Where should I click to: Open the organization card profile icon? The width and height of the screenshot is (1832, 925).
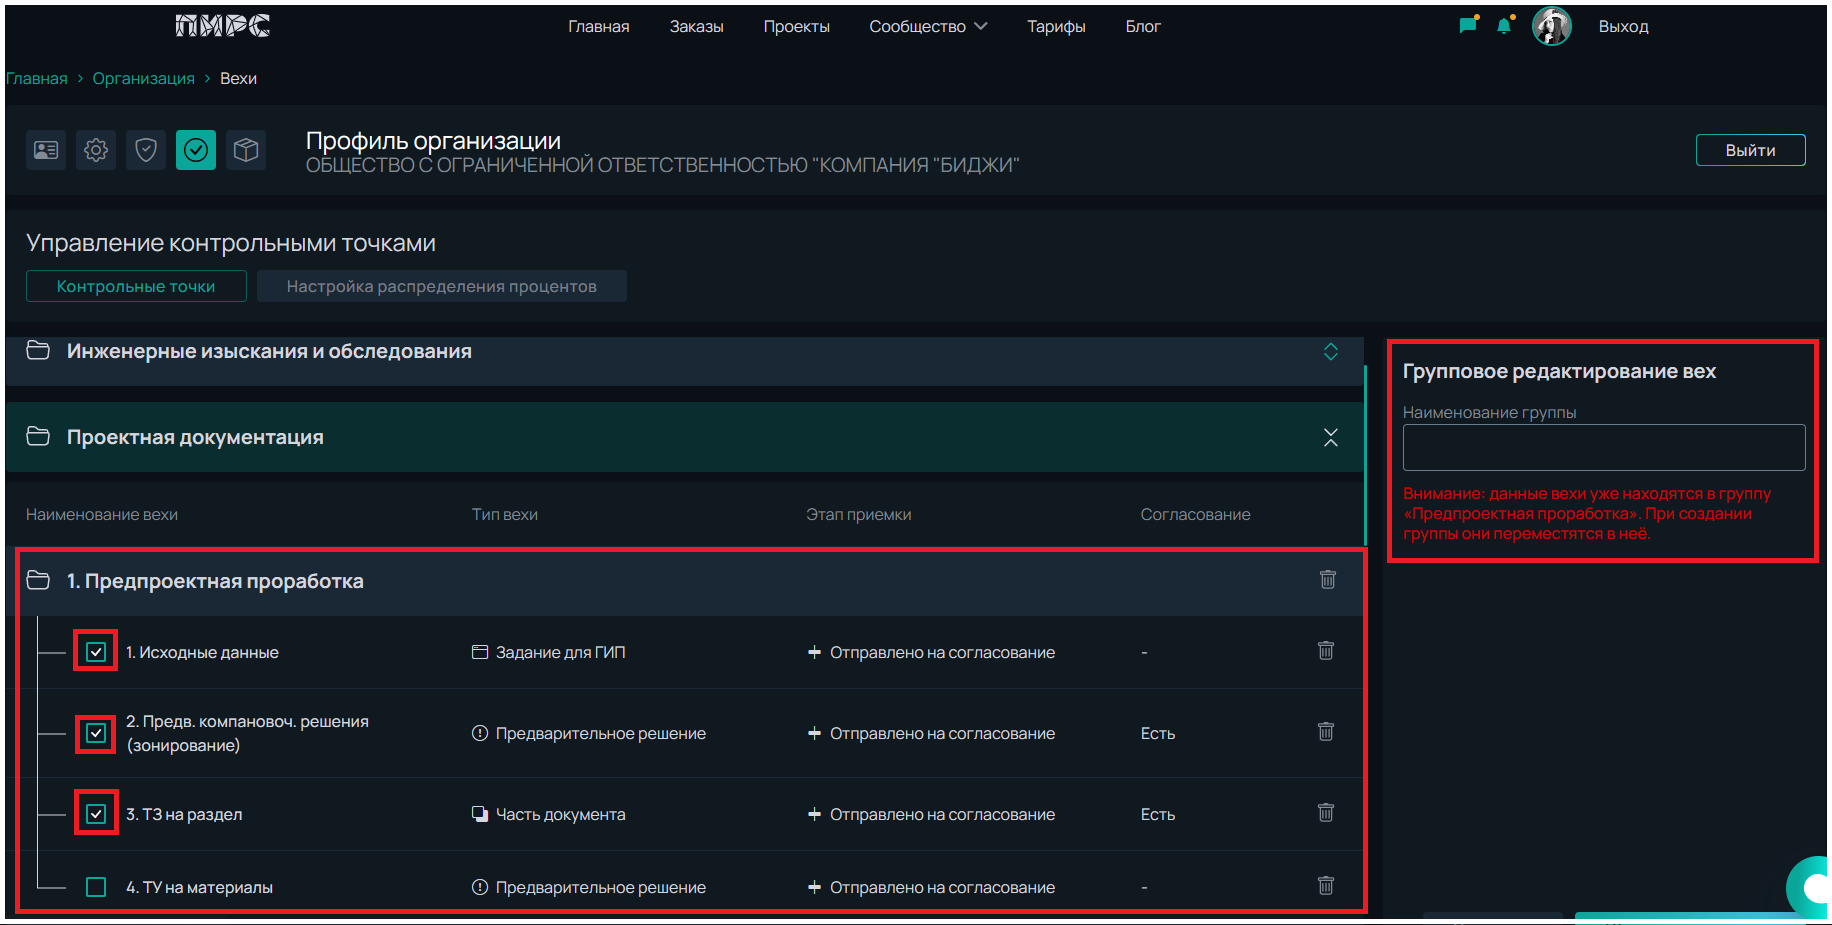46,150
